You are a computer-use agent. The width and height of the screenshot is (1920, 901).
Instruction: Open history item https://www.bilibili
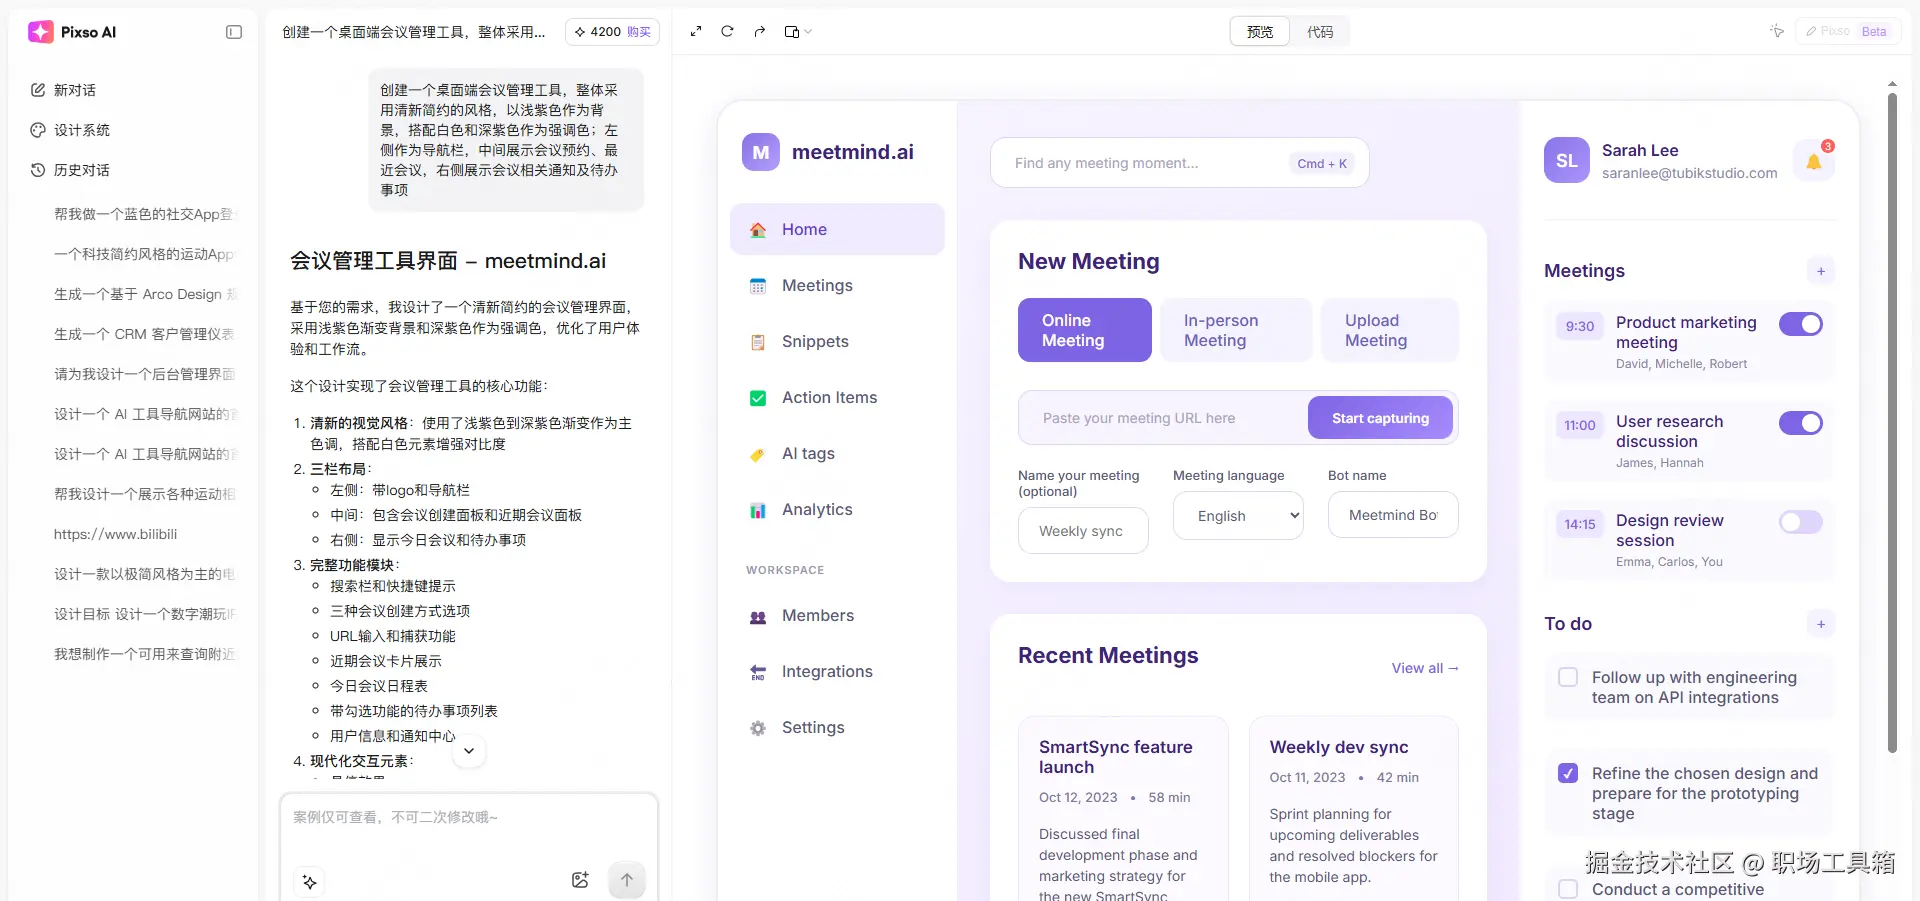click(116, 534)
